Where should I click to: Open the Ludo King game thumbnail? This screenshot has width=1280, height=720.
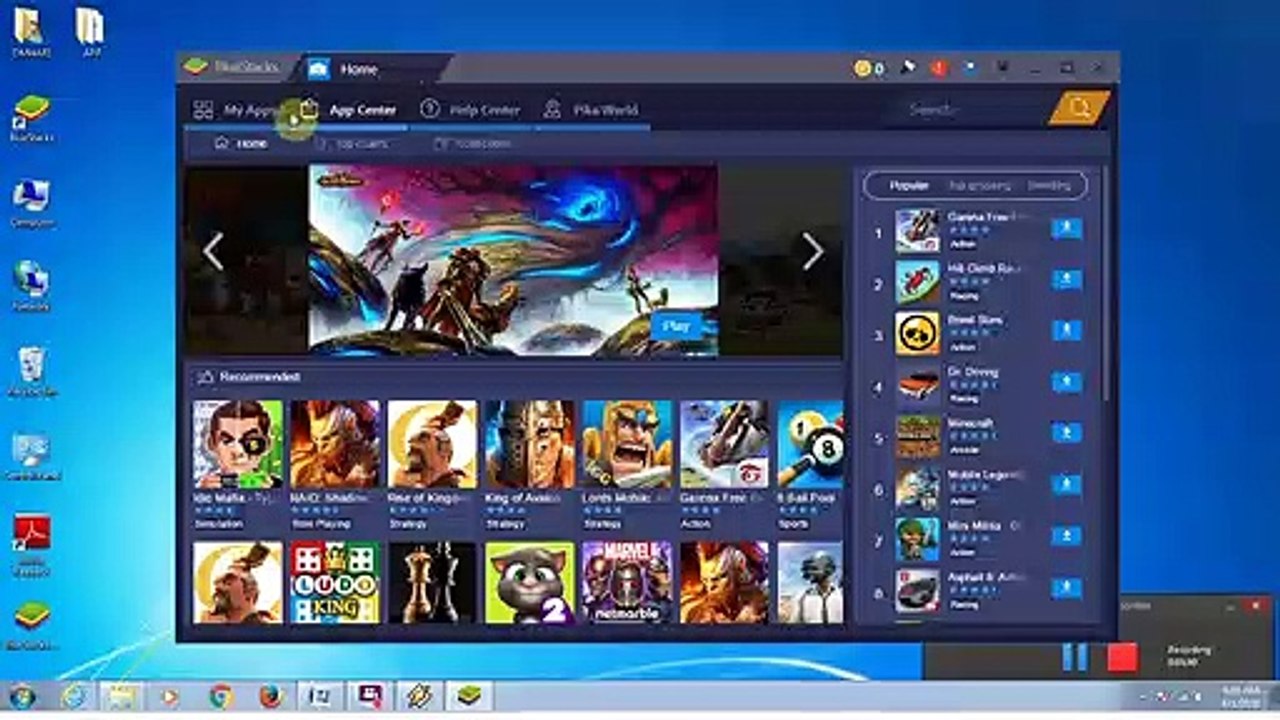coord(335,583)
